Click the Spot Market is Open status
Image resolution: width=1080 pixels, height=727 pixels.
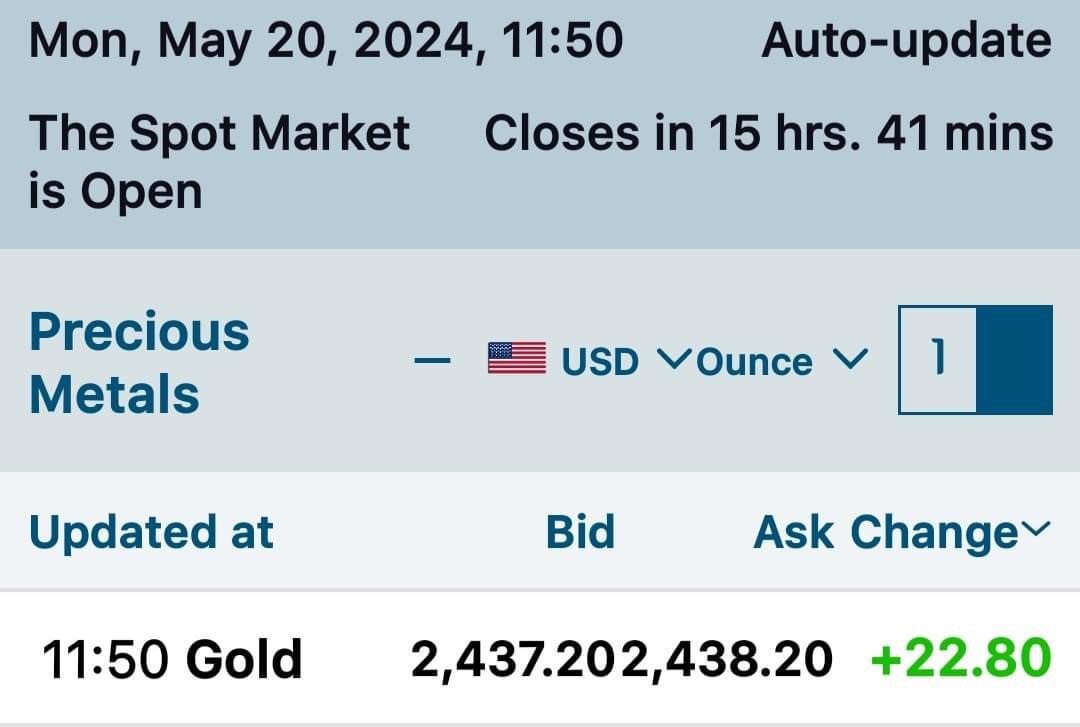pyautogui.click(x=218, y=161)
